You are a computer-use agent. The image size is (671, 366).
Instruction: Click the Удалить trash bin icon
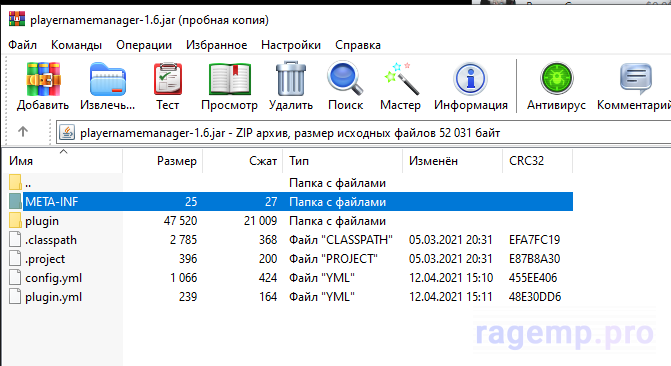pos(291,78)
